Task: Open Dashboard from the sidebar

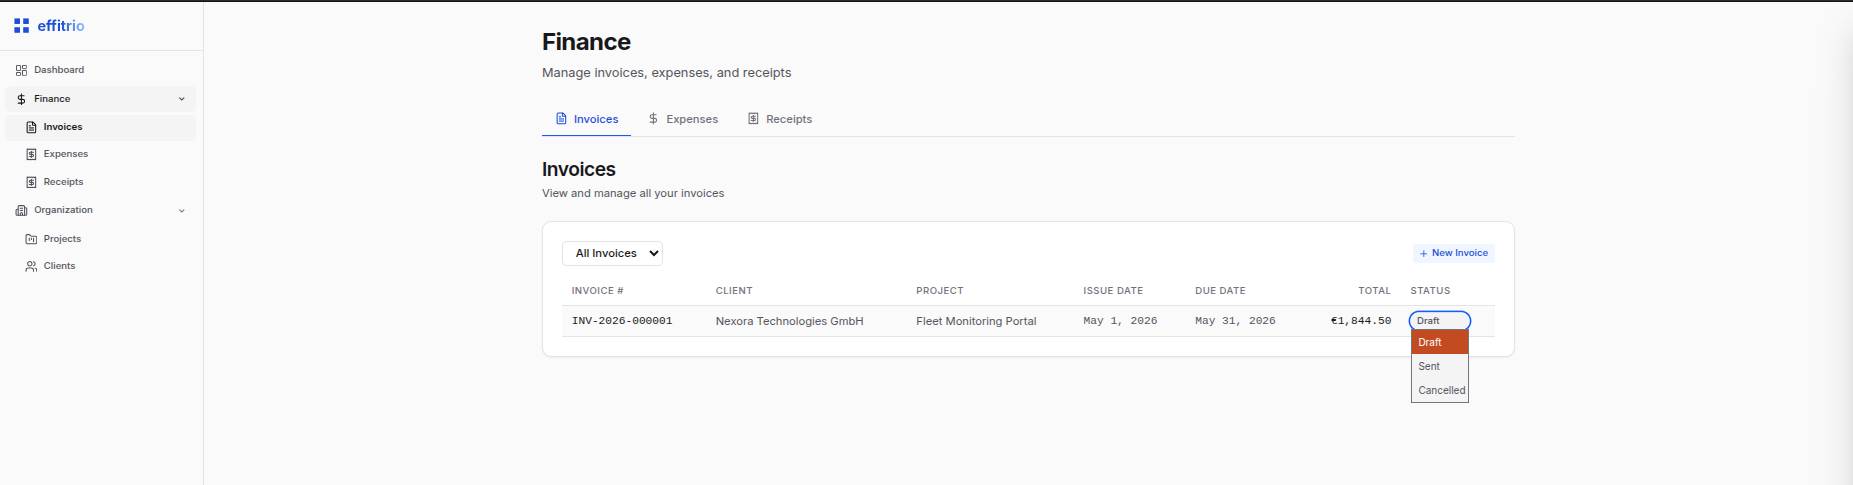Action: [100, 70]
